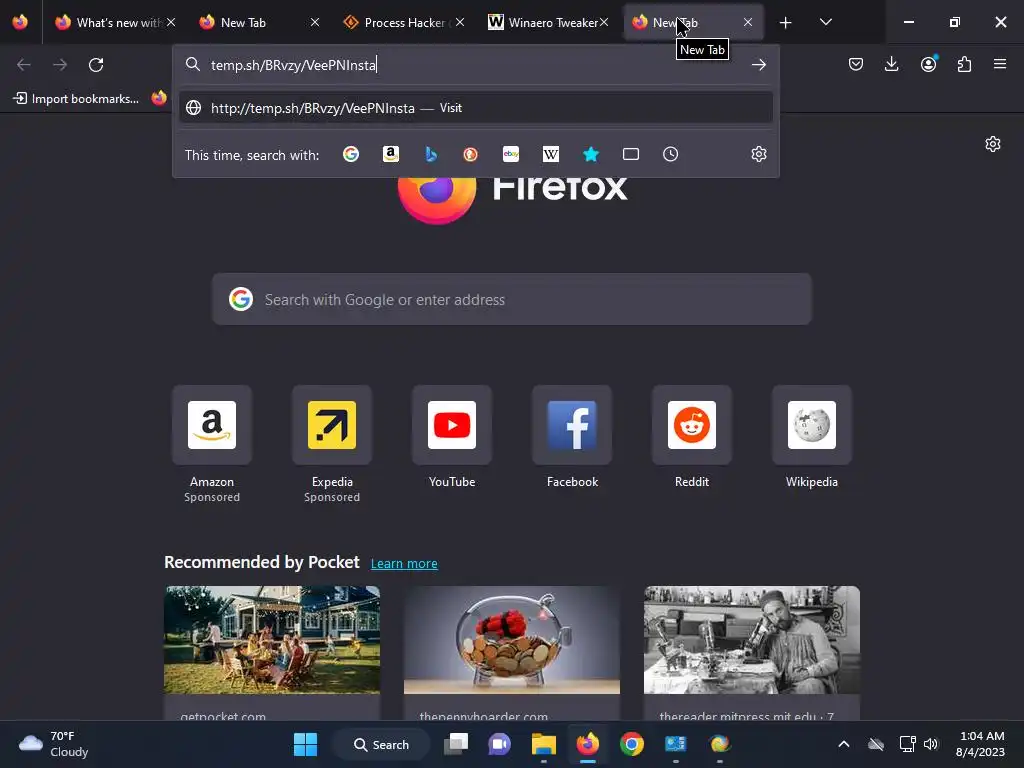Search this time with eBay icon
Screen dimensions: 1024x768
click(x=511, y=154)
